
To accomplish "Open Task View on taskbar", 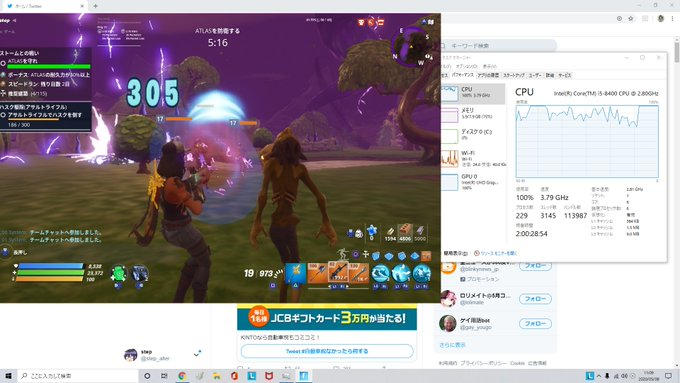I will point(164,376).
